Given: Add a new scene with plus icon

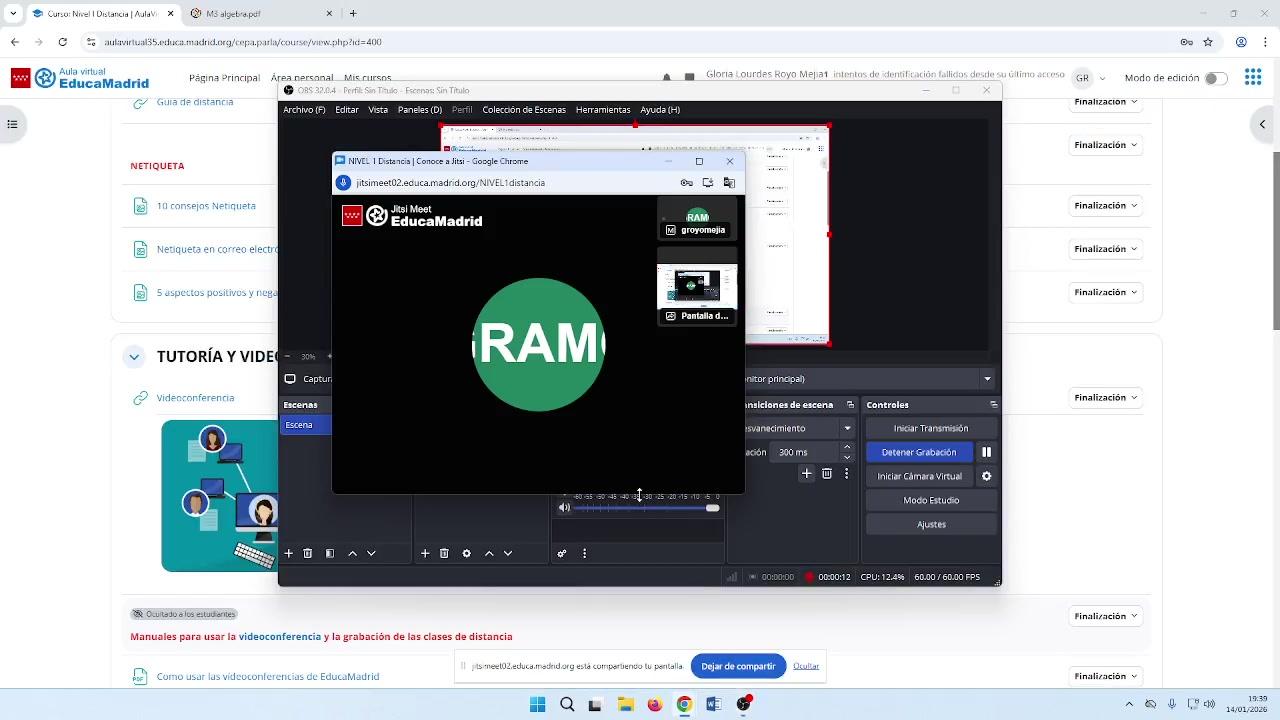Looking at the screenshot, I should tap(289, 553).
